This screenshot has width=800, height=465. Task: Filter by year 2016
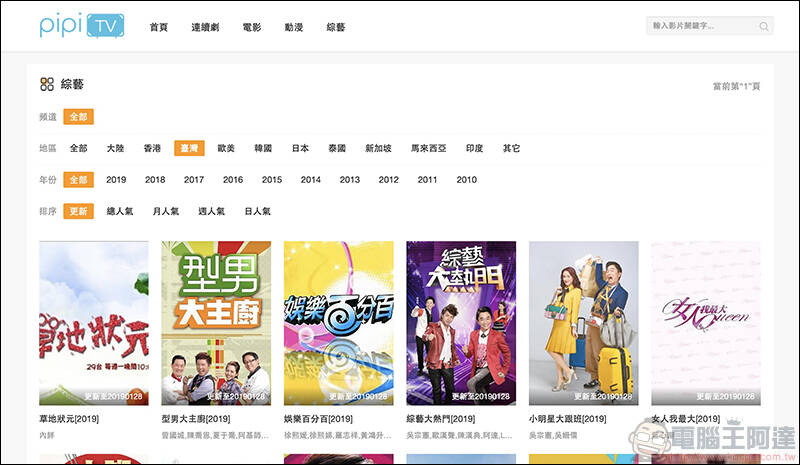(233, 180)
